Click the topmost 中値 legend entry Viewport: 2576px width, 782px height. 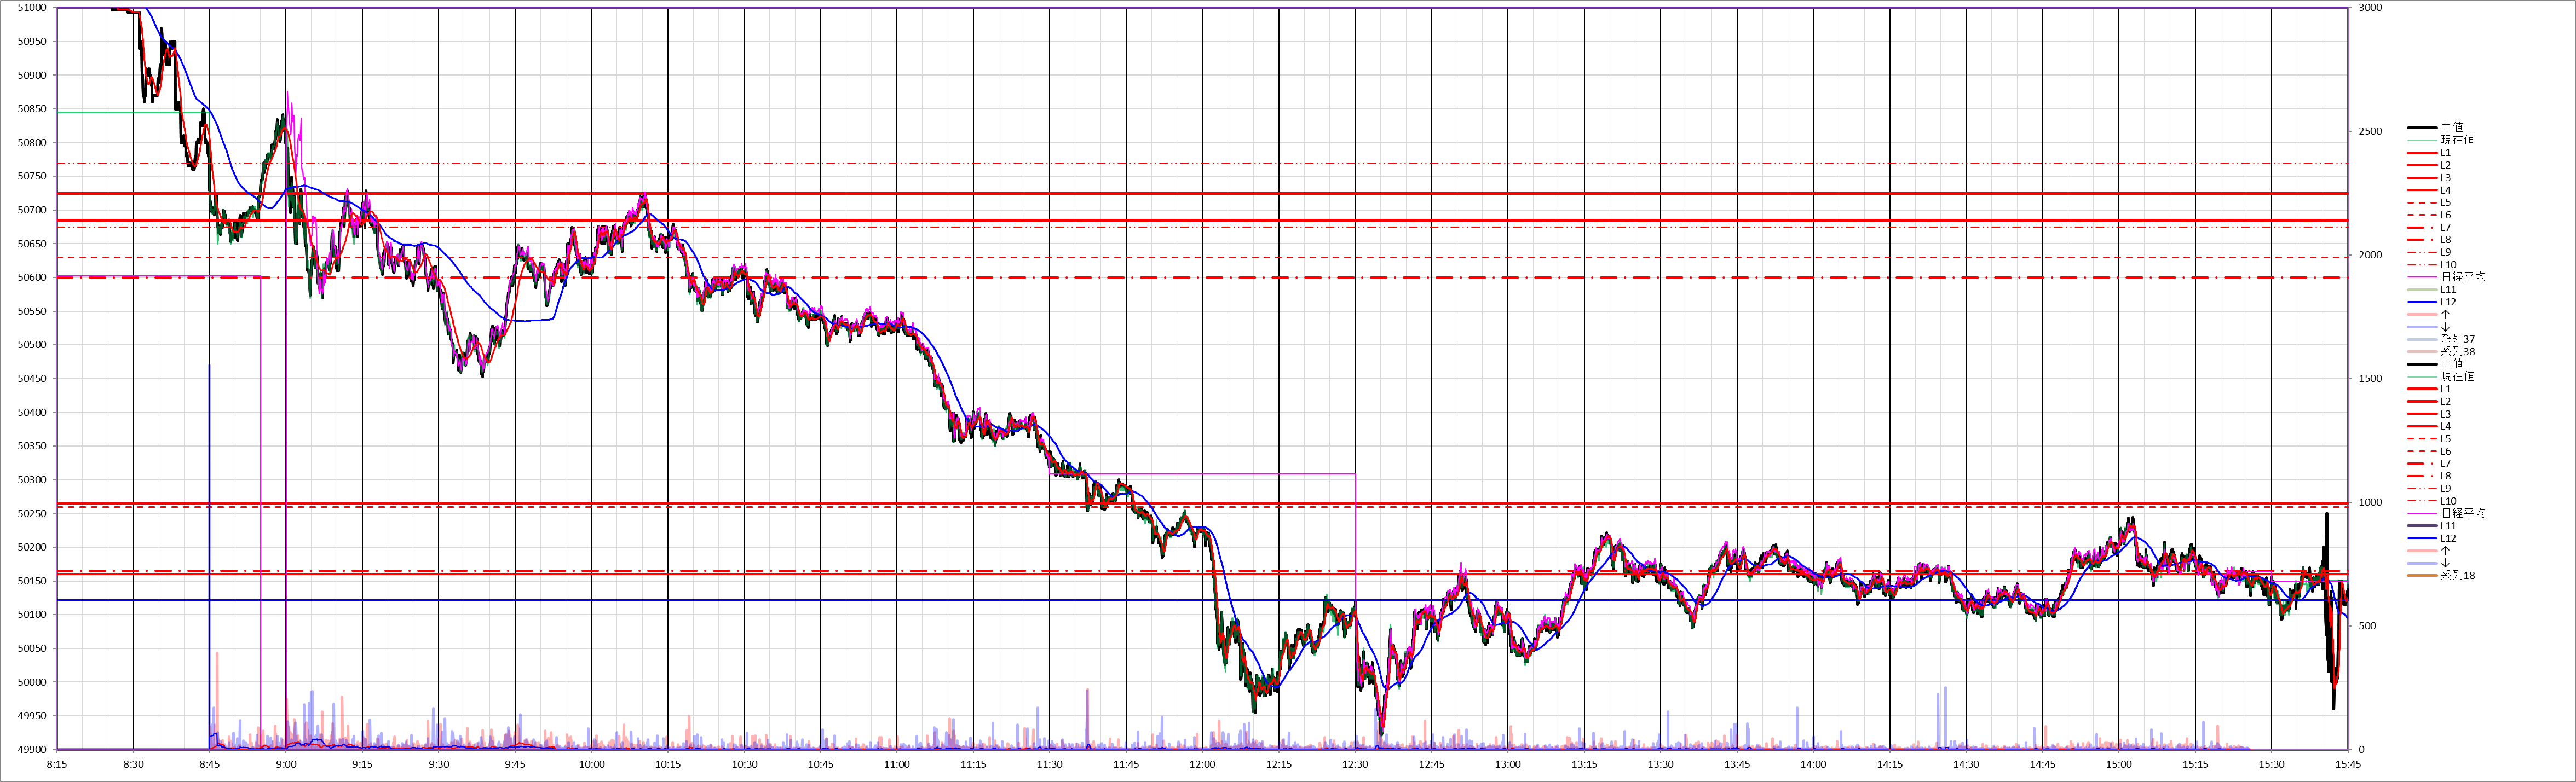pos(2451,128)
